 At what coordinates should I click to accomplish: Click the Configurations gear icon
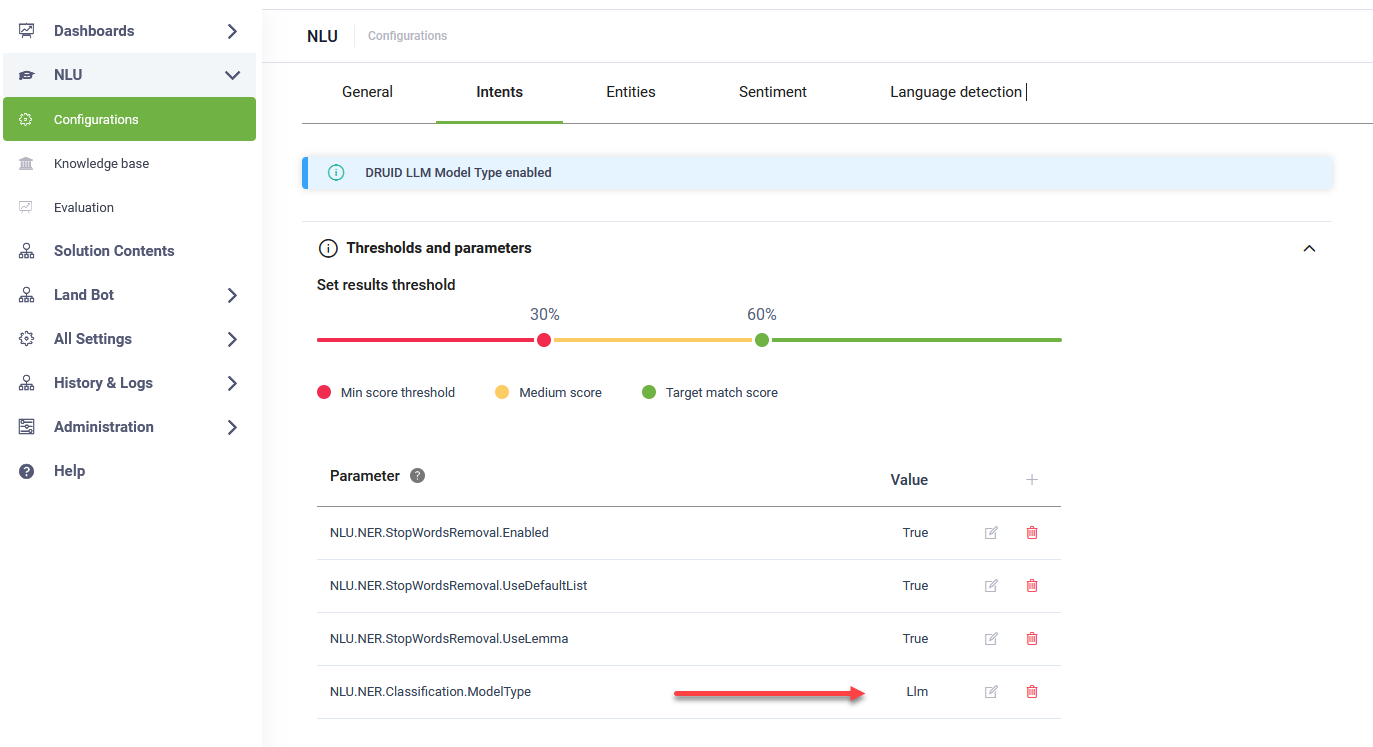pyautogui.click(x=27, y=119)
